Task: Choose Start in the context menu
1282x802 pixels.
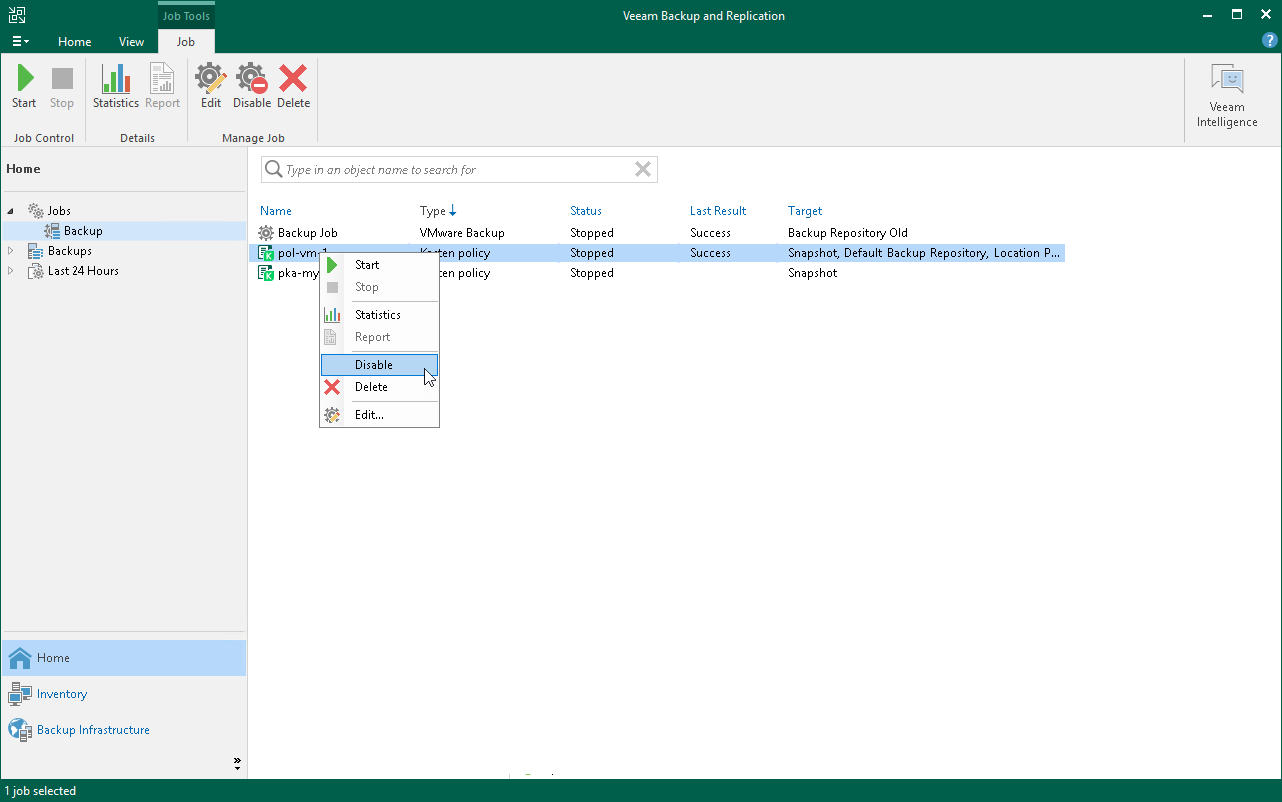Action: click(x=380, y=265)
